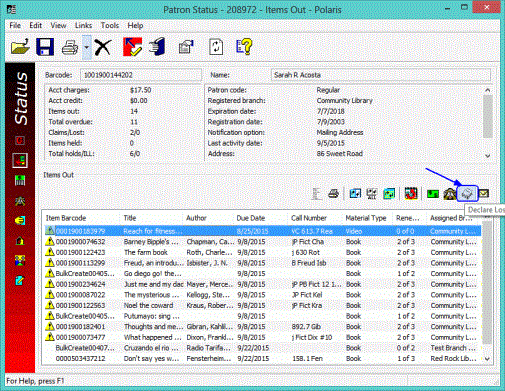Screen dimensions: 505x391
Task: Click the refresh arrows page icon
Action: [216, 47]
